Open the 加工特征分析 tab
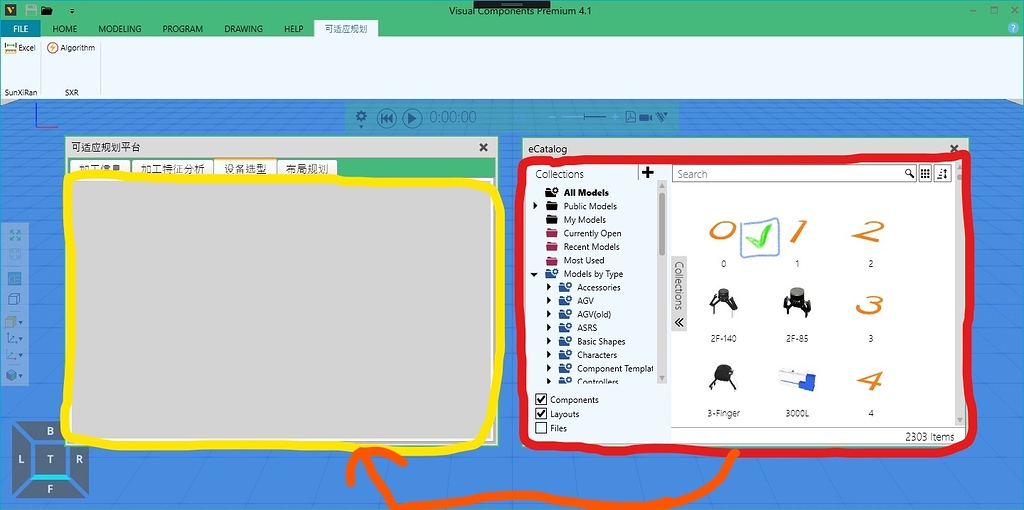The height and width of the screenshot is (510, 1024). 173,168
